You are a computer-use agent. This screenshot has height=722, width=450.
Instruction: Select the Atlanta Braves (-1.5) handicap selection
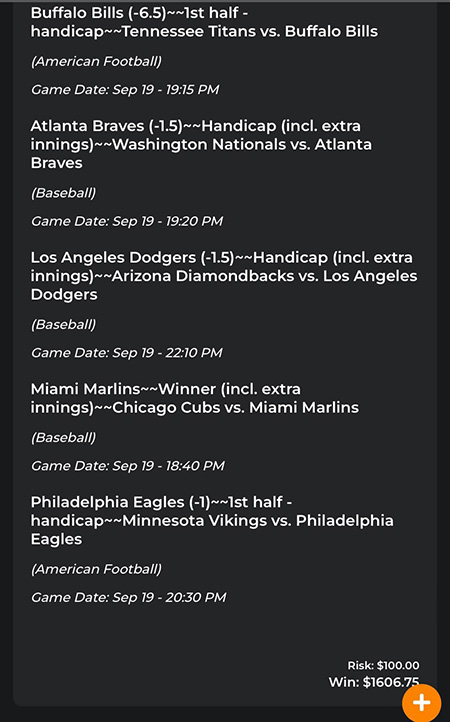(x=201, y=144)
